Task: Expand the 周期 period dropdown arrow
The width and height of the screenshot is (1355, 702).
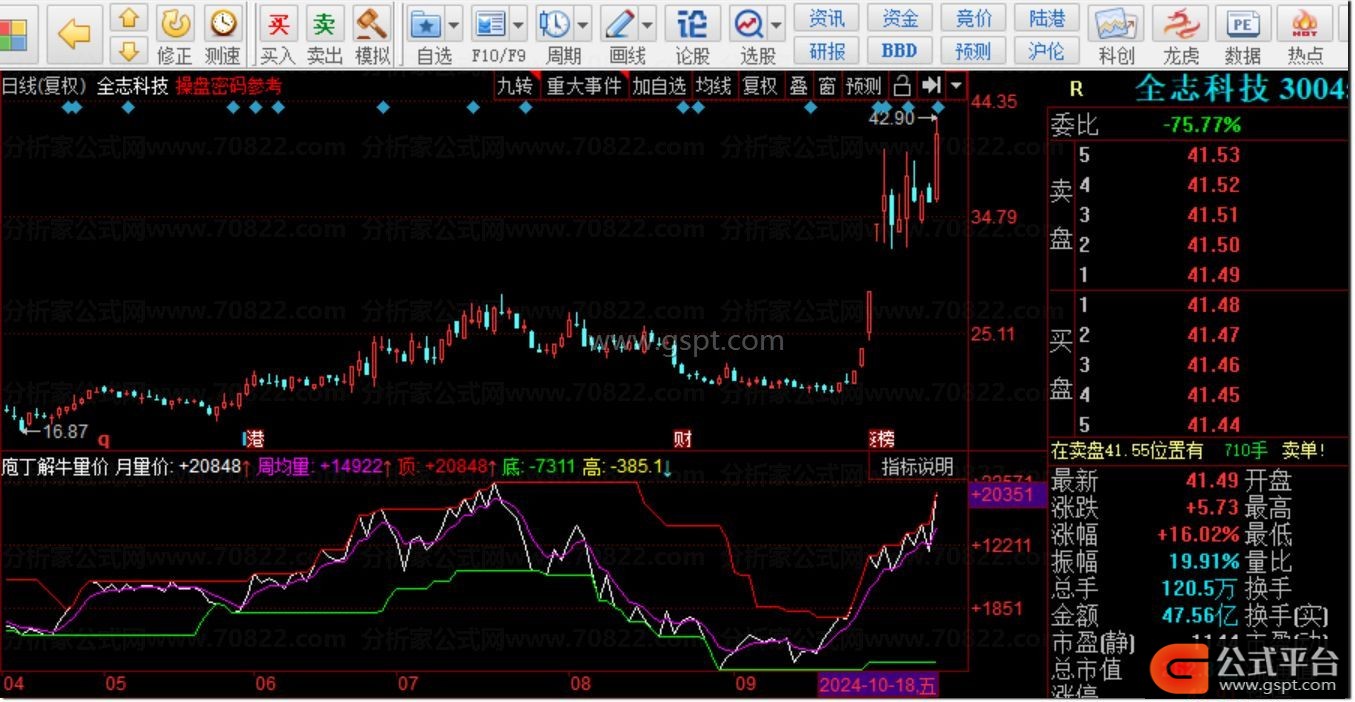Action: coord(582,24)
